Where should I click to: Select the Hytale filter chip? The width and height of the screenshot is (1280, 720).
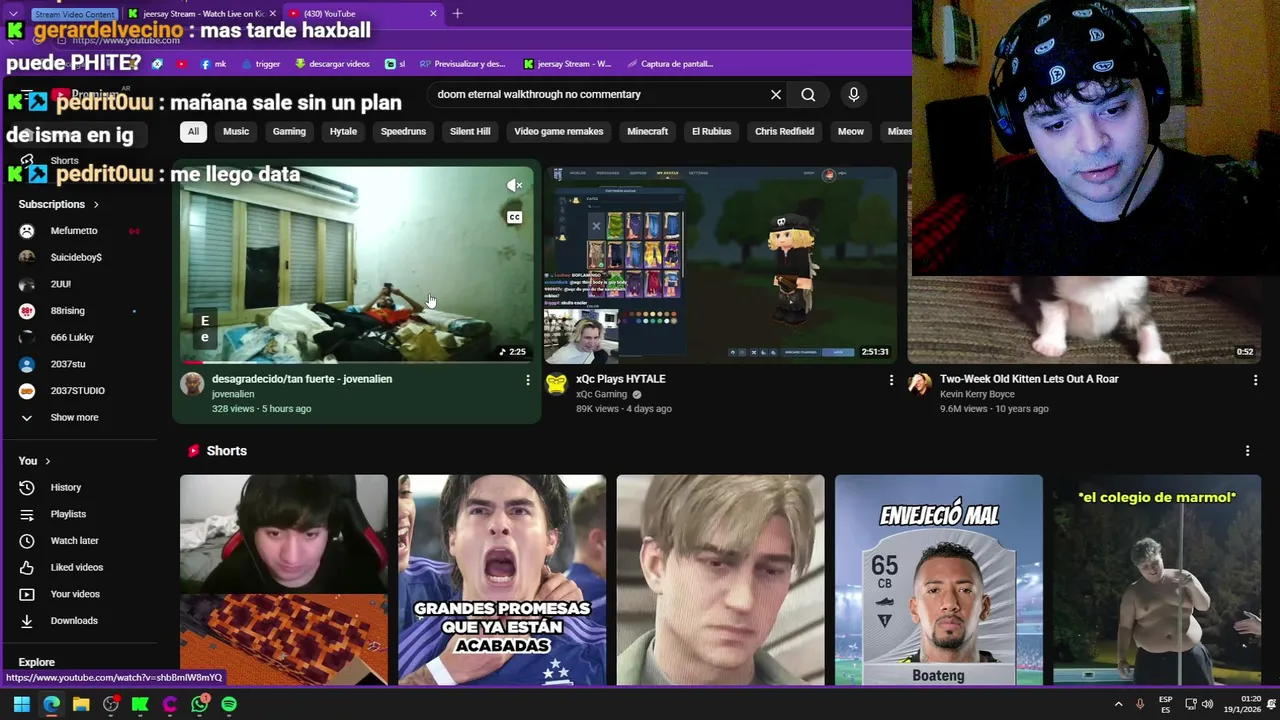(343, 131)
